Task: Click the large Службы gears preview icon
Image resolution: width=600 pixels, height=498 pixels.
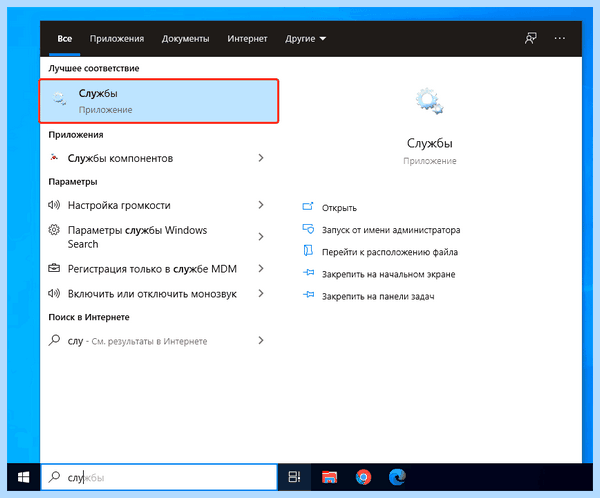Action: (x=429, y=101)
